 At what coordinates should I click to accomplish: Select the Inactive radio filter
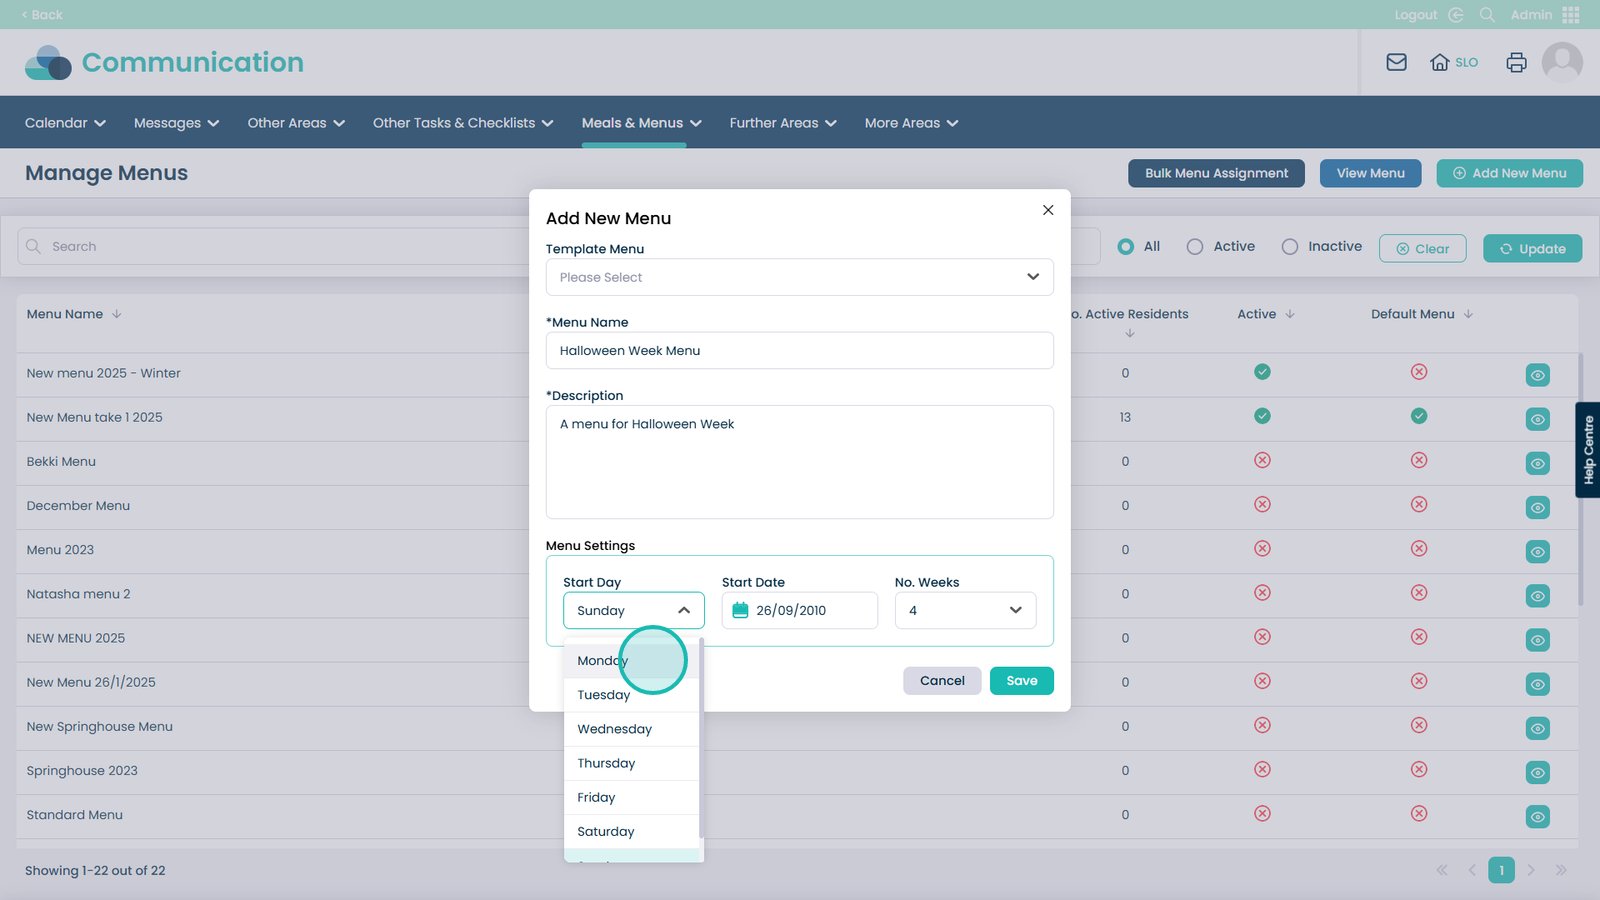pos(1290,247)
